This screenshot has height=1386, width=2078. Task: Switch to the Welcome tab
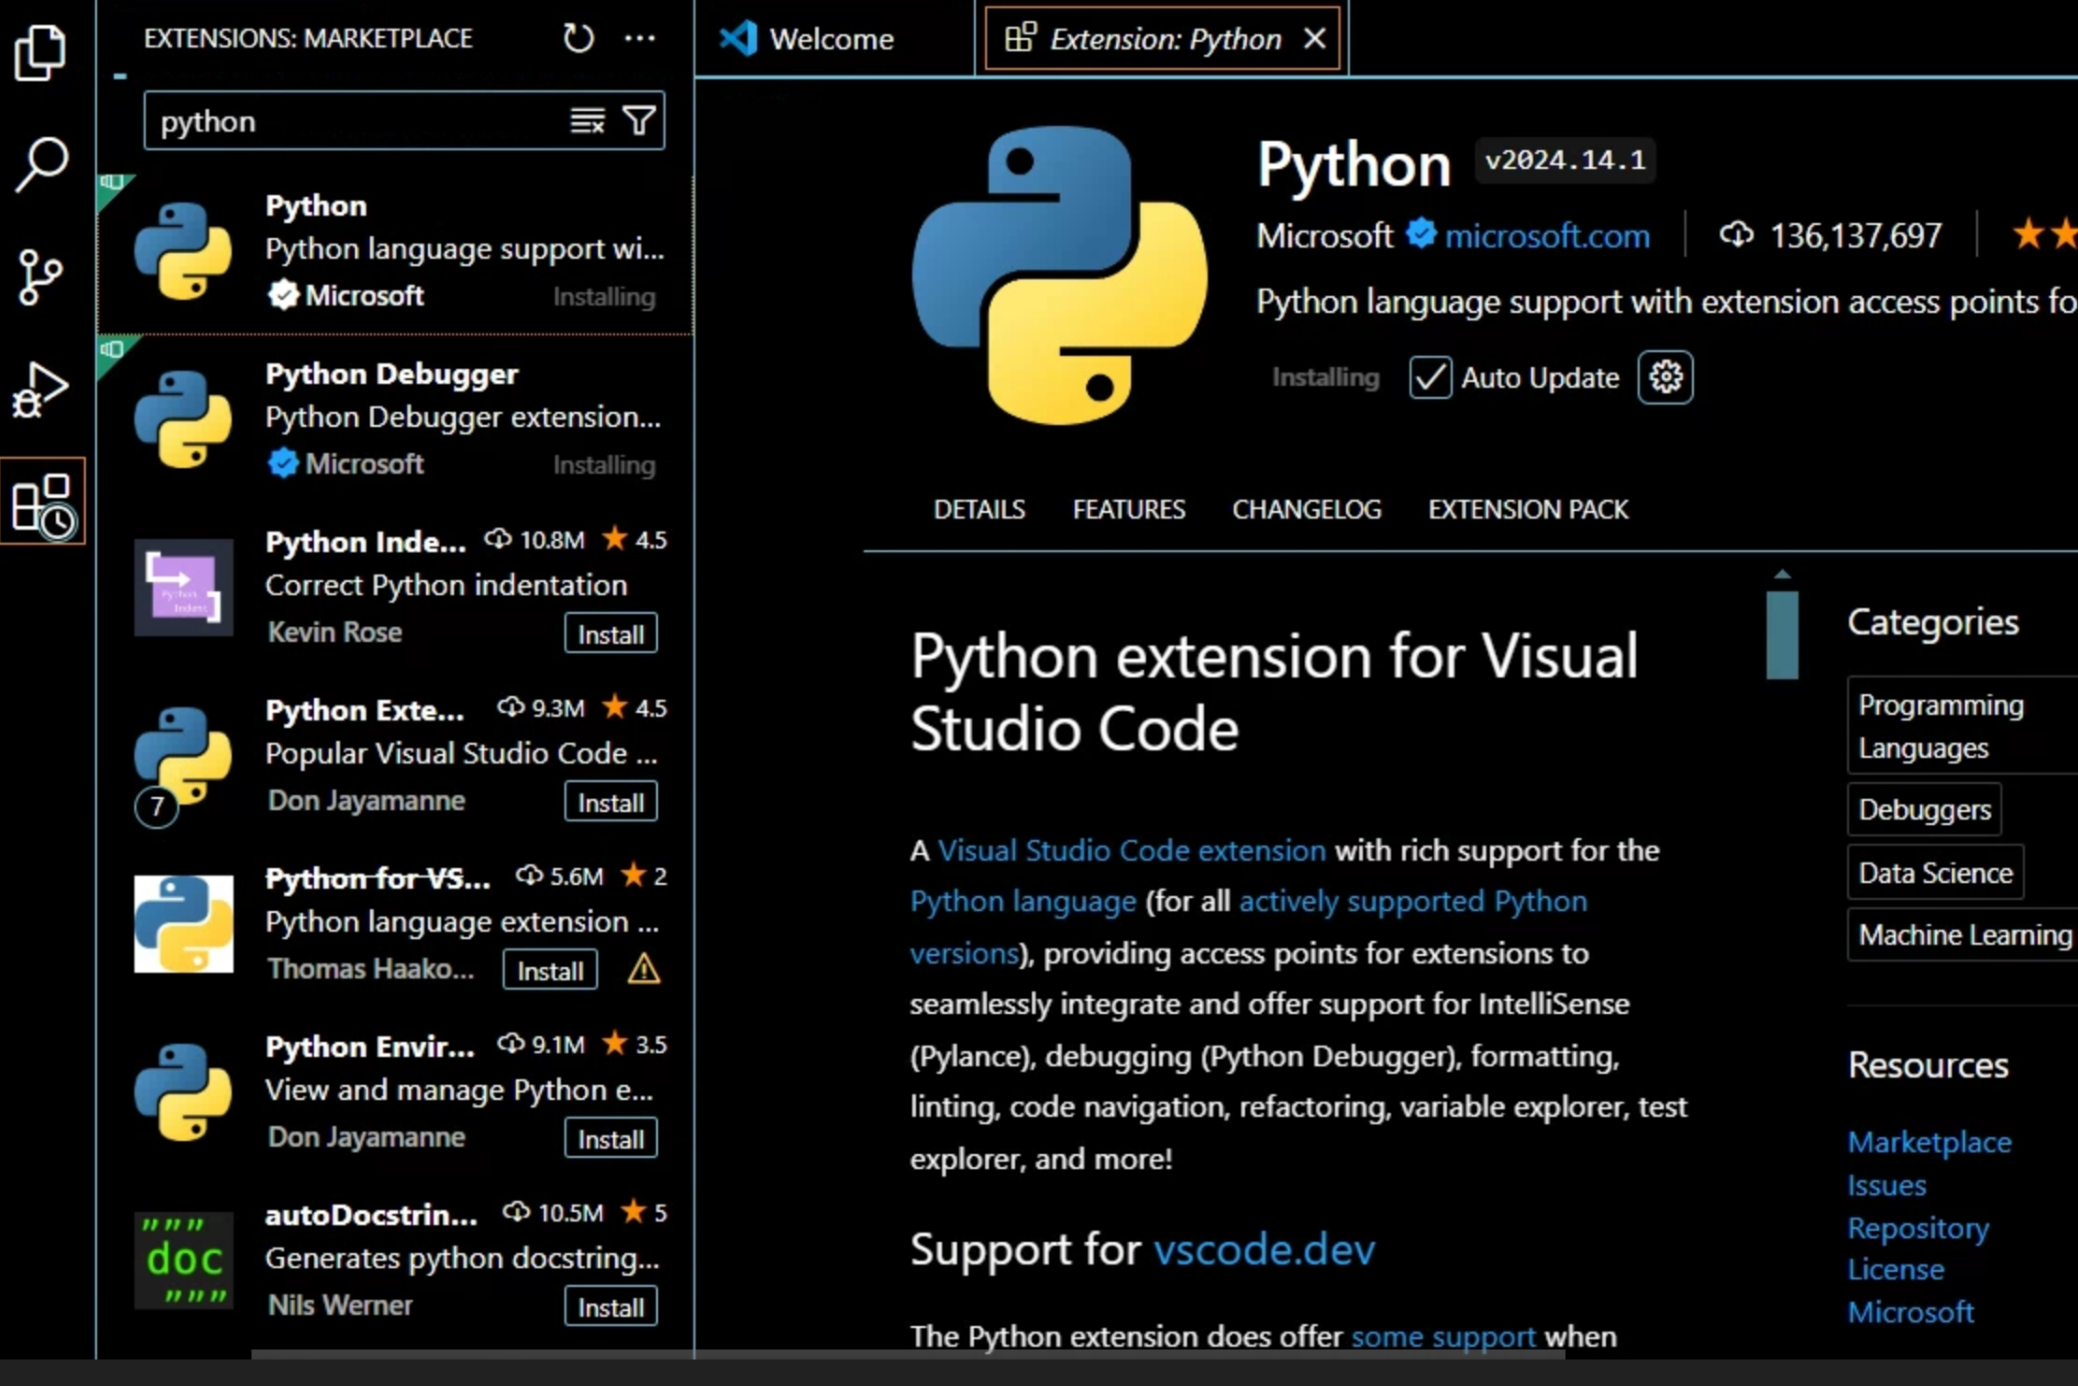point(831,39)
